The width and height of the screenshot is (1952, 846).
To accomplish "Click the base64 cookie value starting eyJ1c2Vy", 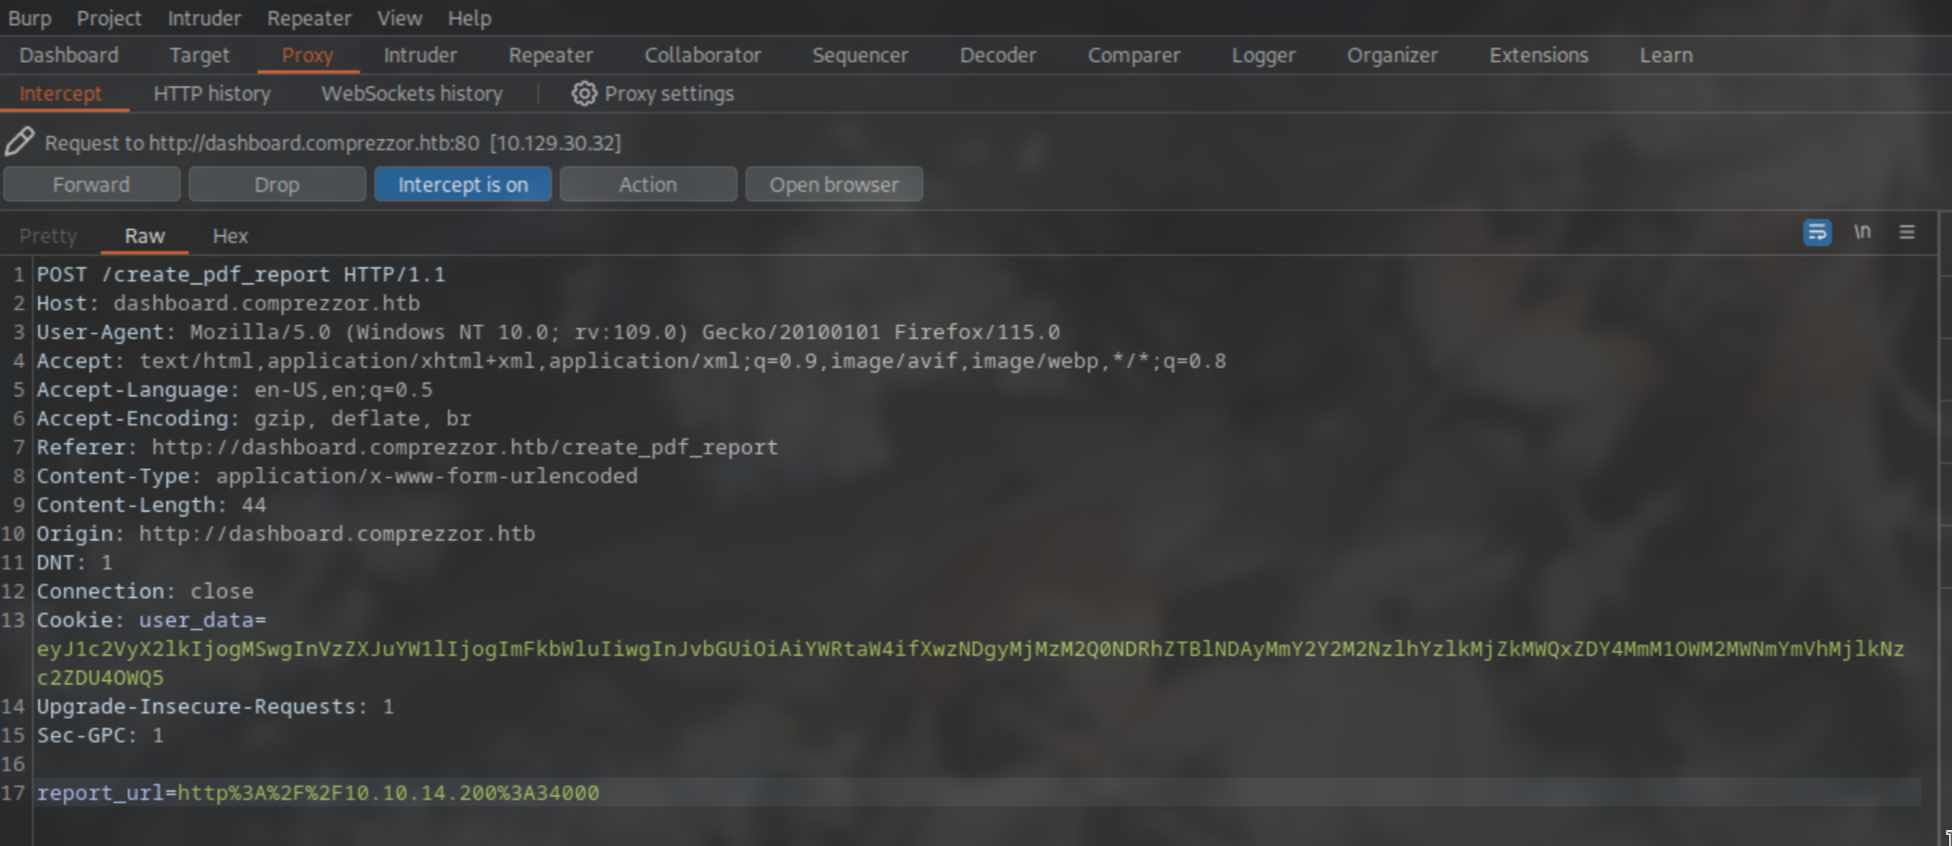I will point(970,663).
